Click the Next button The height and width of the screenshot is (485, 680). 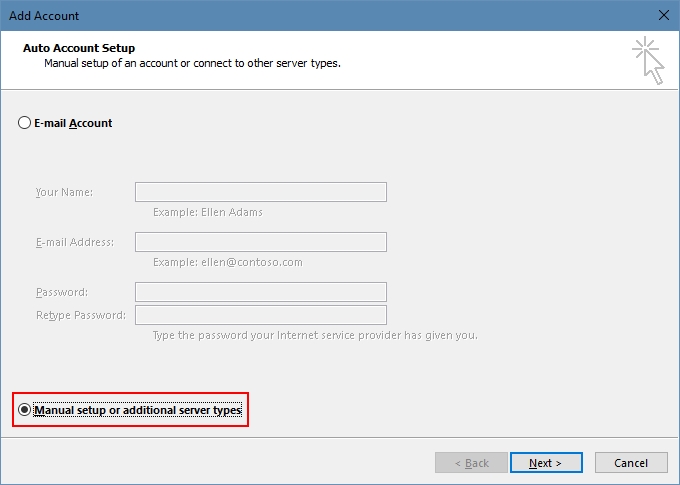pyautogui.click(x=545, y=463)
